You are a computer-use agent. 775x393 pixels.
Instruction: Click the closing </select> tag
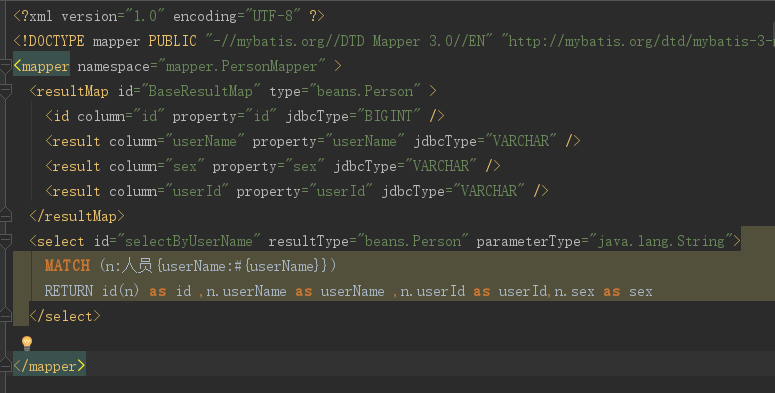65,316
